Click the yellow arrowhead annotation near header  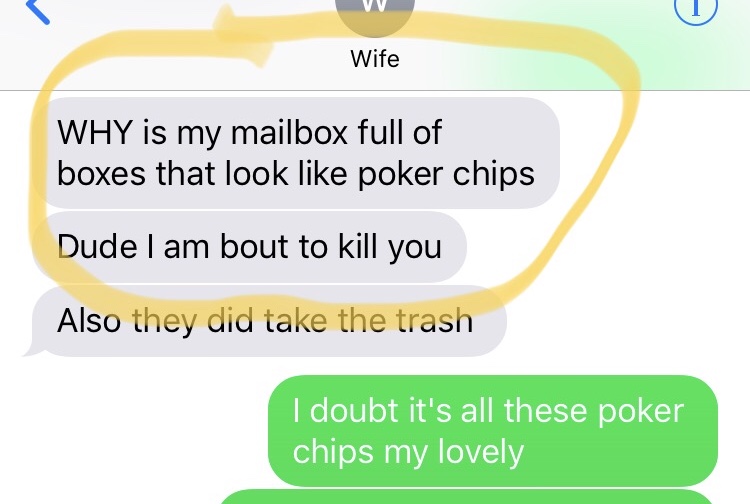(244, 36)
